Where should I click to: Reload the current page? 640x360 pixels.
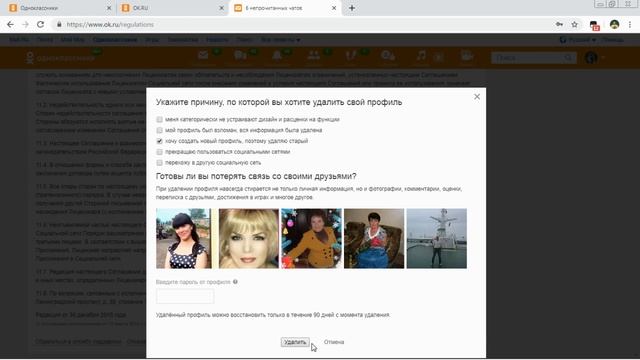[x=40, y=24]
